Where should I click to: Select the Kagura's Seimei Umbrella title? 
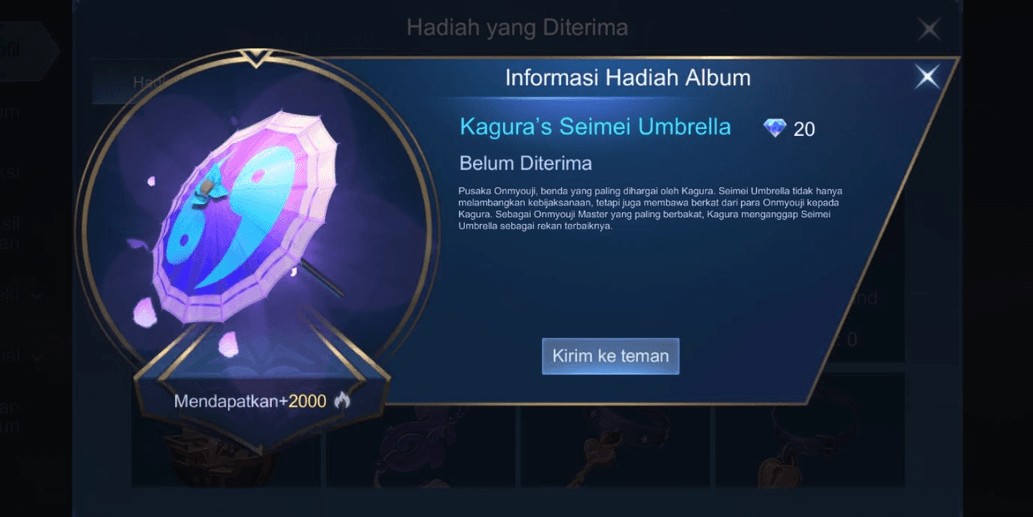point(595,126)
